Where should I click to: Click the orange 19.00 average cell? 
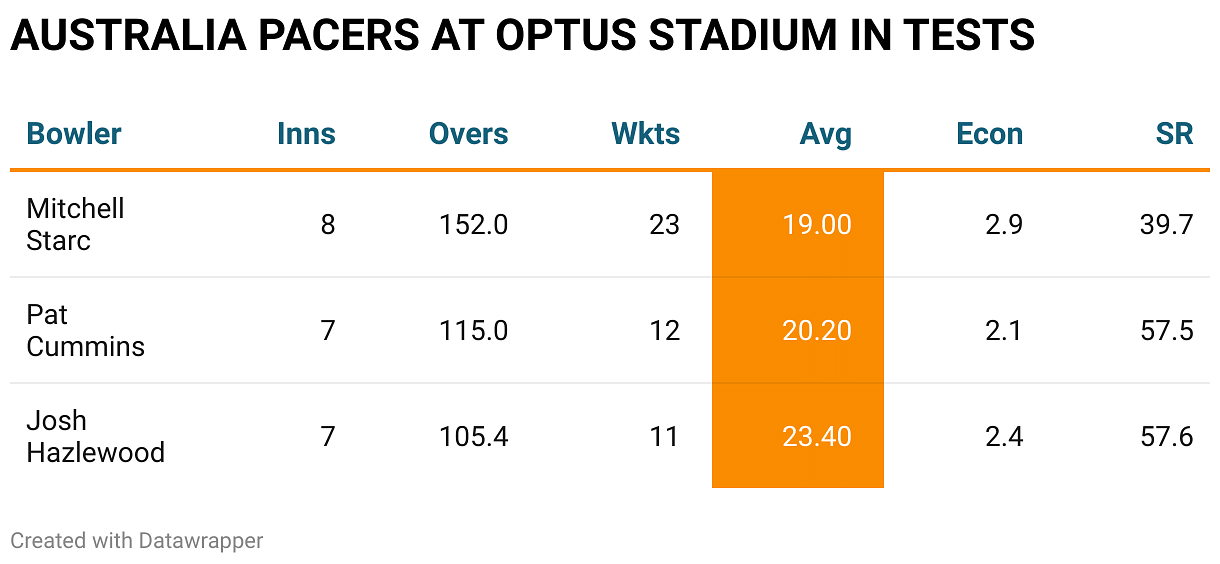[817, 224]
